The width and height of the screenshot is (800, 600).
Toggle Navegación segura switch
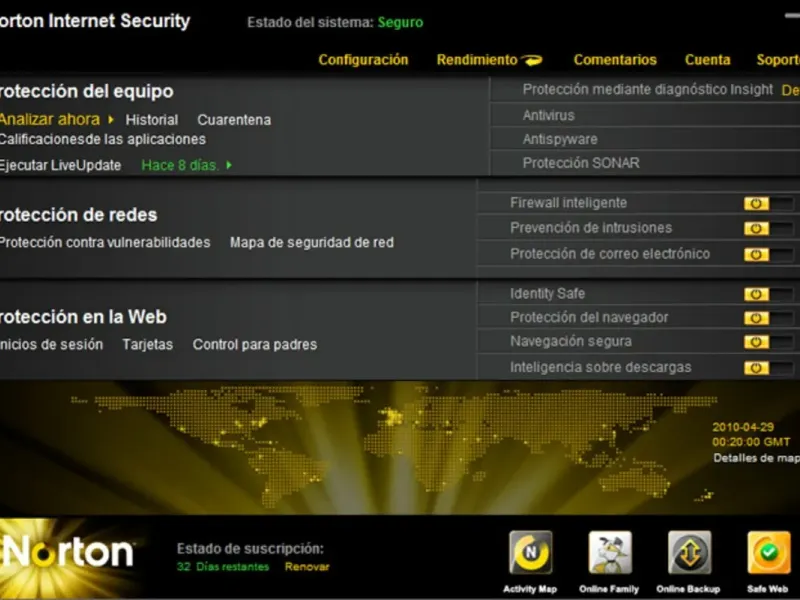(x=768, y=342)
